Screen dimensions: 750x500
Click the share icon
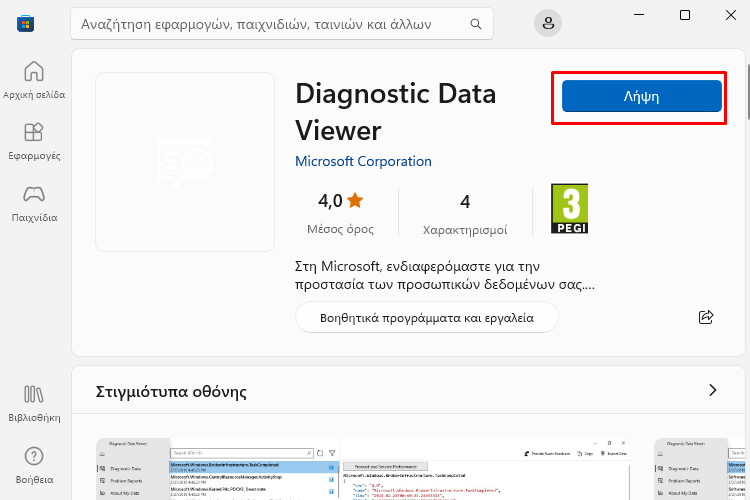(x=706, y=317)
